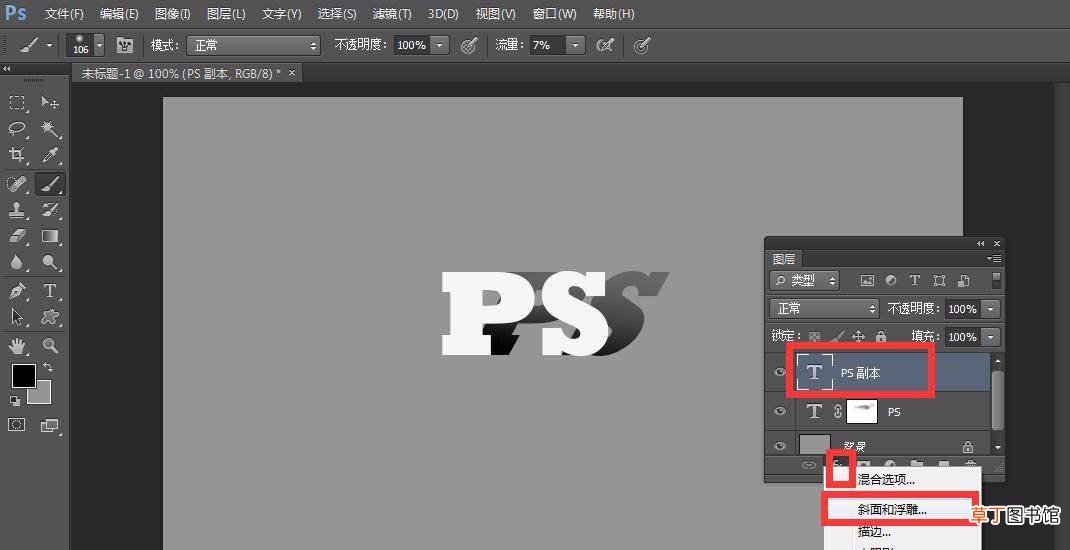The image size is (1070, 550).
Task: Open the 不透明度 dropdown in options bar
Action: click(441, 45)
